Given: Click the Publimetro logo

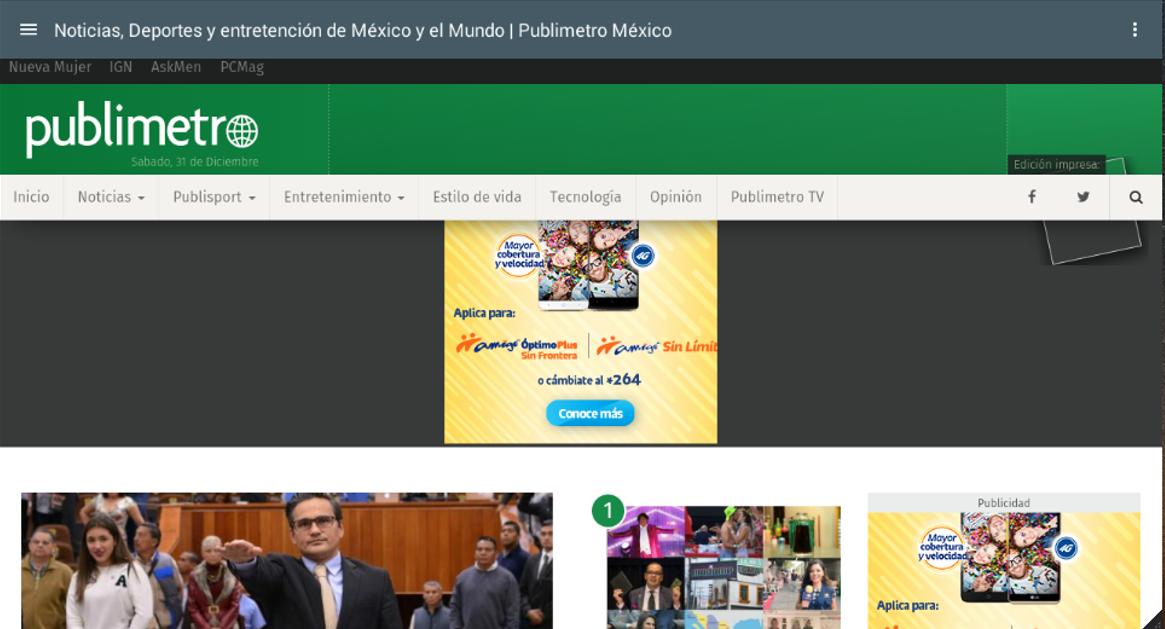Looking at the screenshot, I should tap(142, 128).
